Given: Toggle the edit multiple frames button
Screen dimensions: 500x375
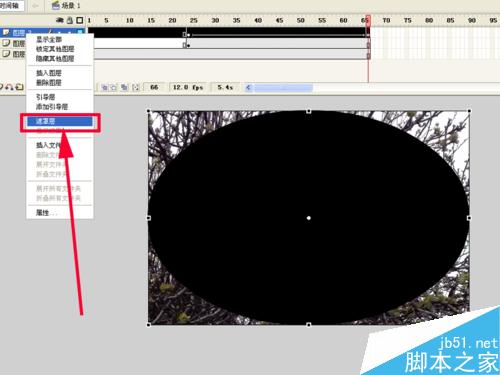Looking at the screenshot, I should pyautogui.click(x=124, y=88).
